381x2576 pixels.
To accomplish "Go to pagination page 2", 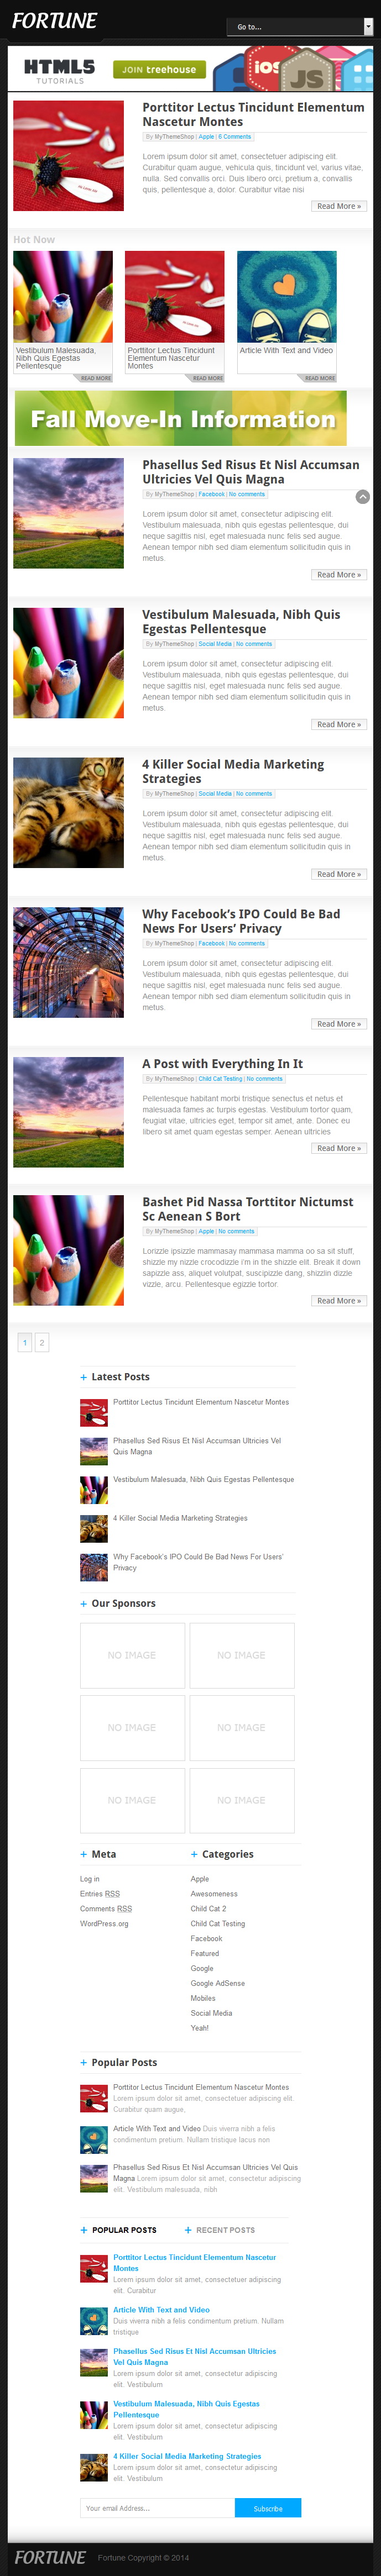I will [41, 1342].
